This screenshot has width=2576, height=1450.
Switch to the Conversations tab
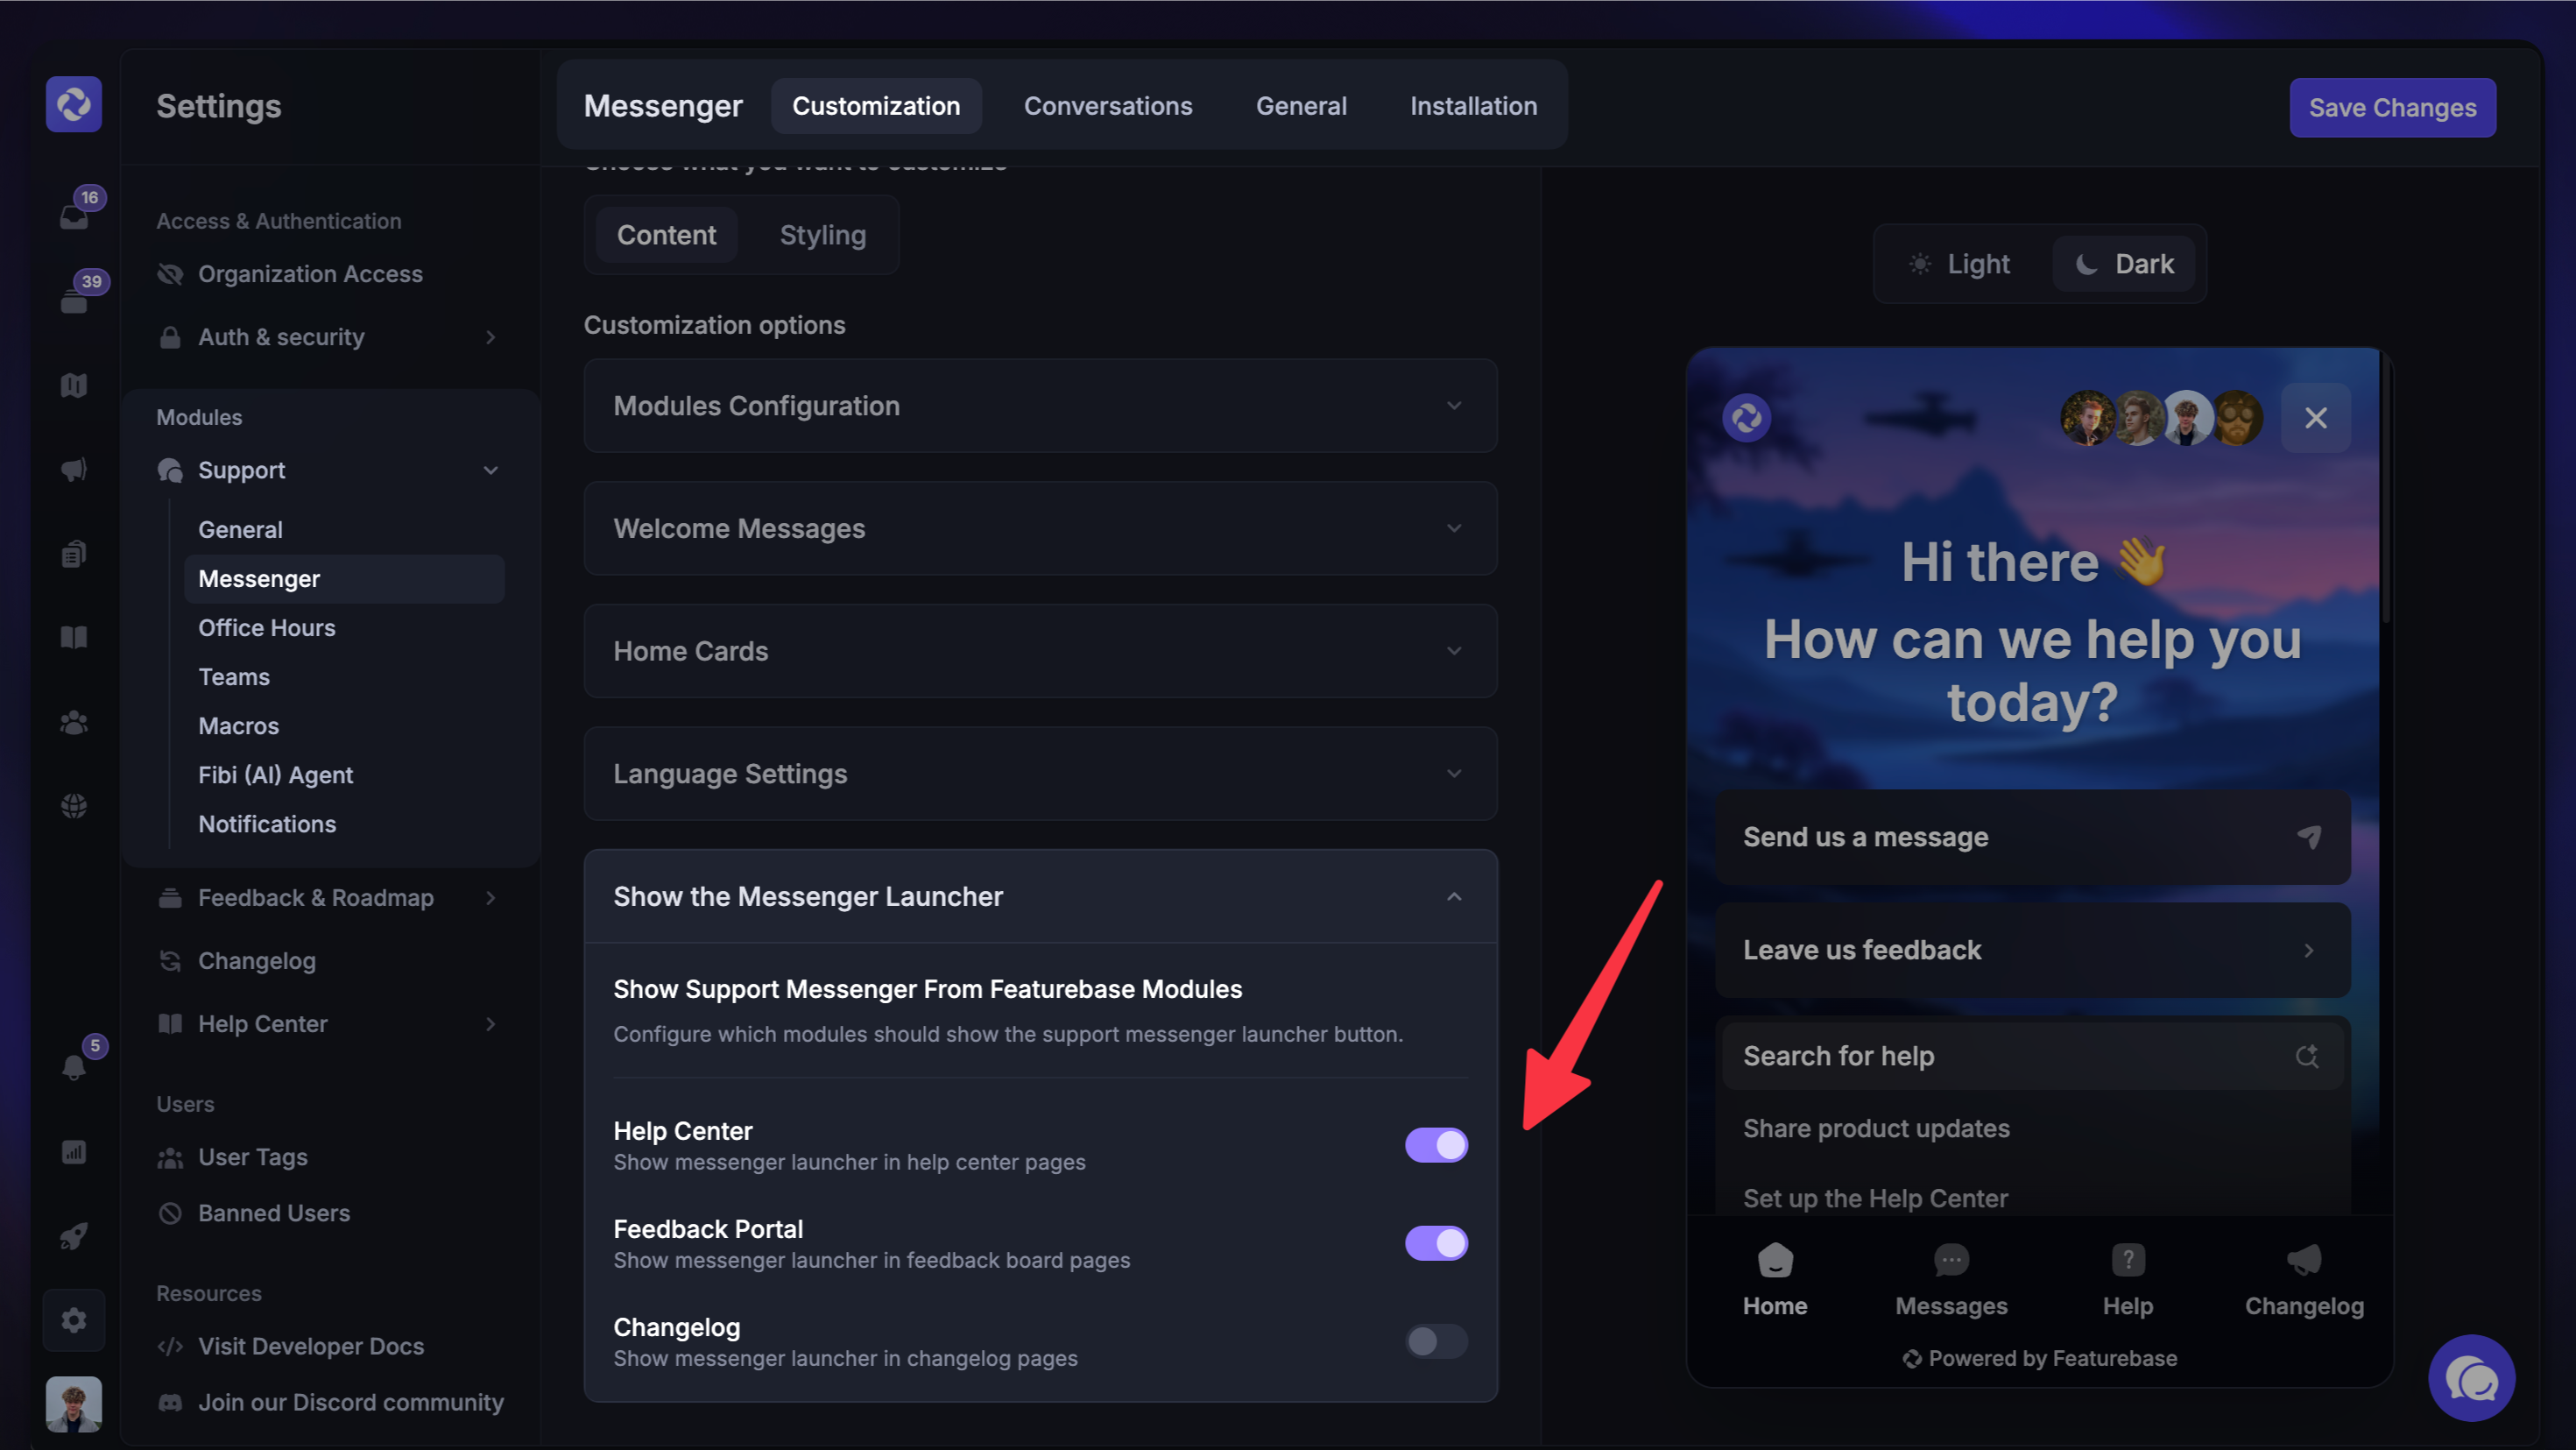tap(1108, 106)
